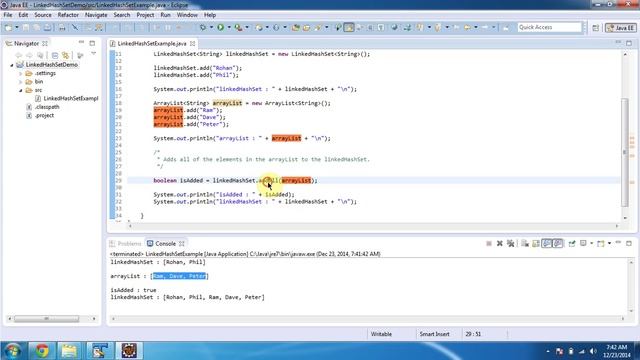Minimize the Navigator view
640x360 pixels.
[81, 42]
